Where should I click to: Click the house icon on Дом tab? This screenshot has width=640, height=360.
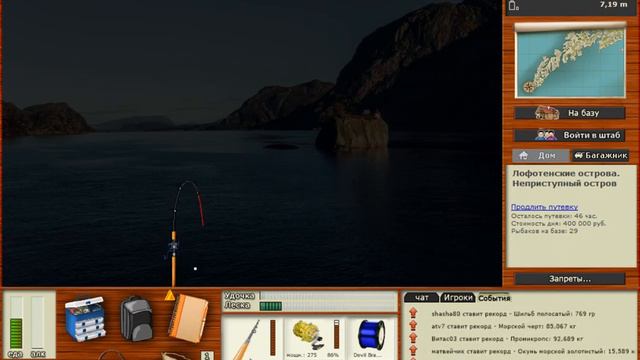(524, 155)
